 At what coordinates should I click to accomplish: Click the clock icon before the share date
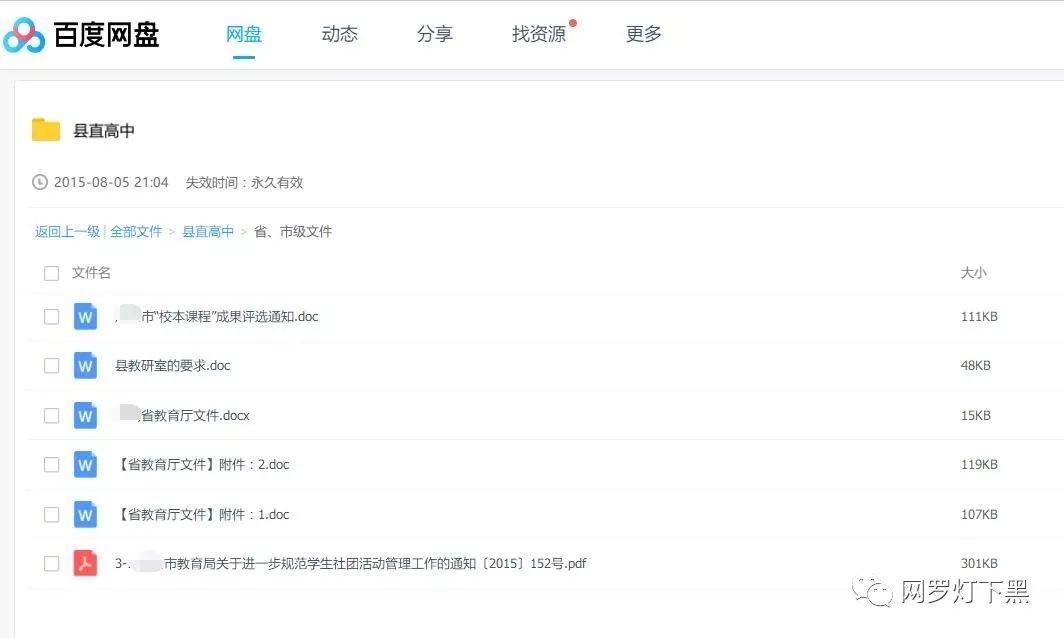(x=40, y=182)
